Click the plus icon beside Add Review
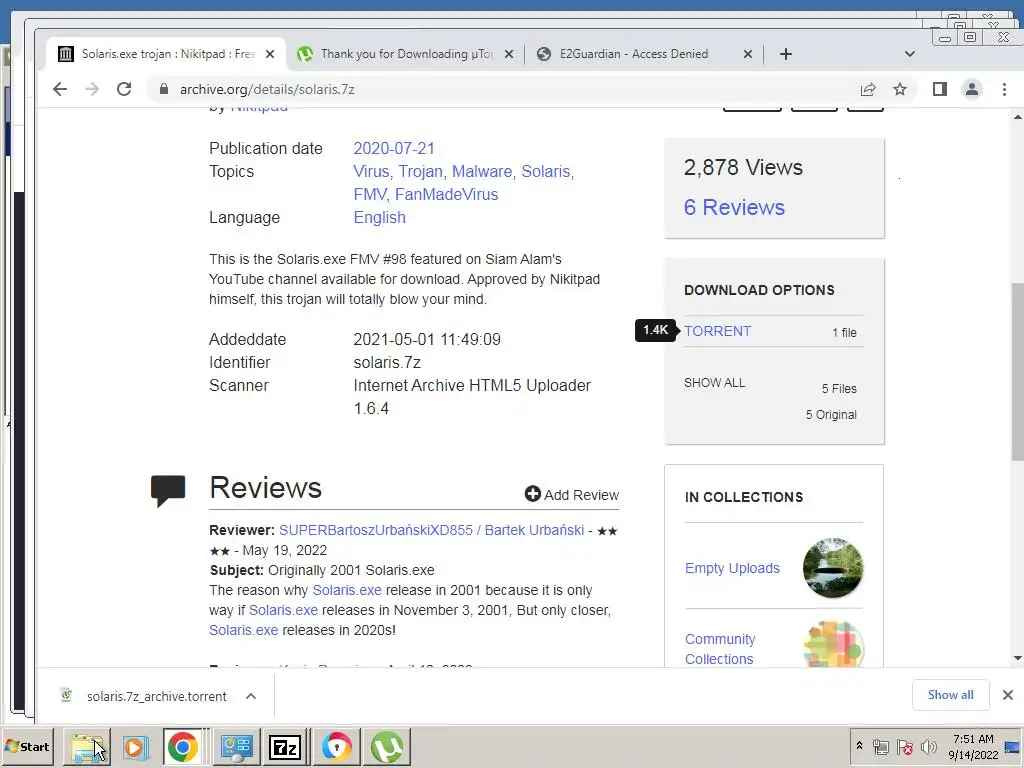Screen dimensions: 1024x768 (x=533, y=494)
